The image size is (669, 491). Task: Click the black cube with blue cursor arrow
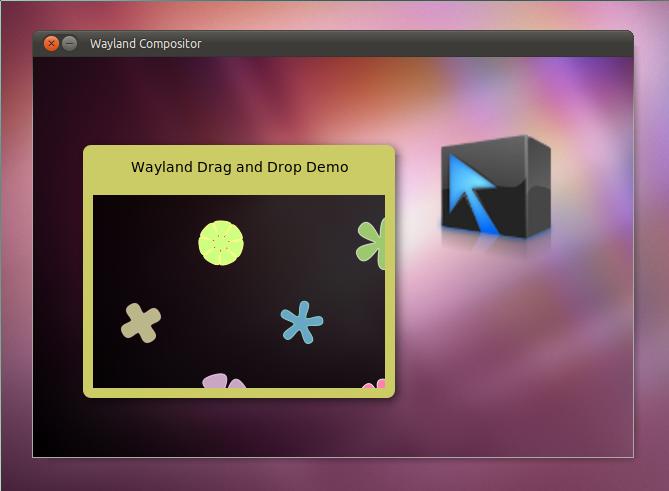point(496,186)
